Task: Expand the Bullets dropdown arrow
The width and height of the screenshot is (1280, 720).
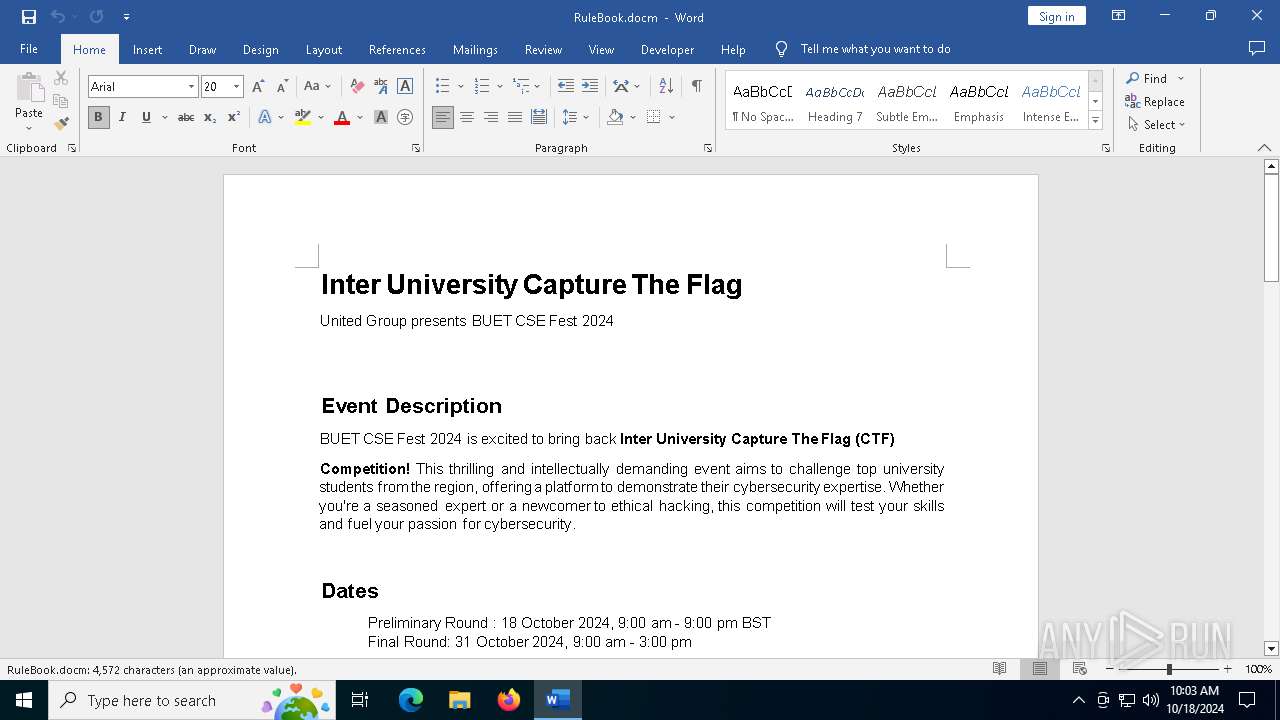Action: pos(460,87)
